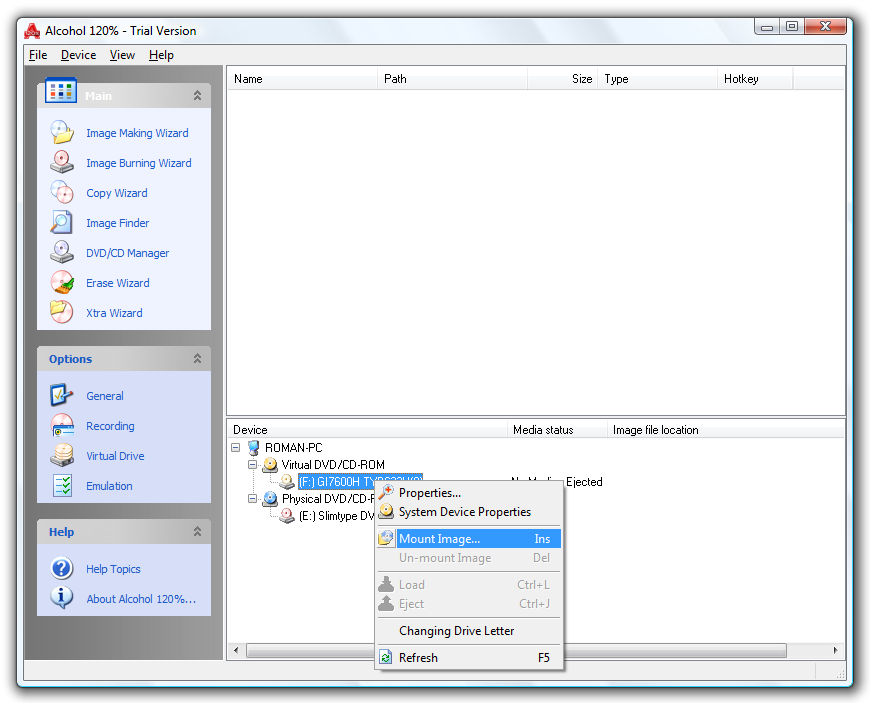Viewport: 870px width, 703px height.
Task: Open the Device menu
Action: click(x=78, y=55)
